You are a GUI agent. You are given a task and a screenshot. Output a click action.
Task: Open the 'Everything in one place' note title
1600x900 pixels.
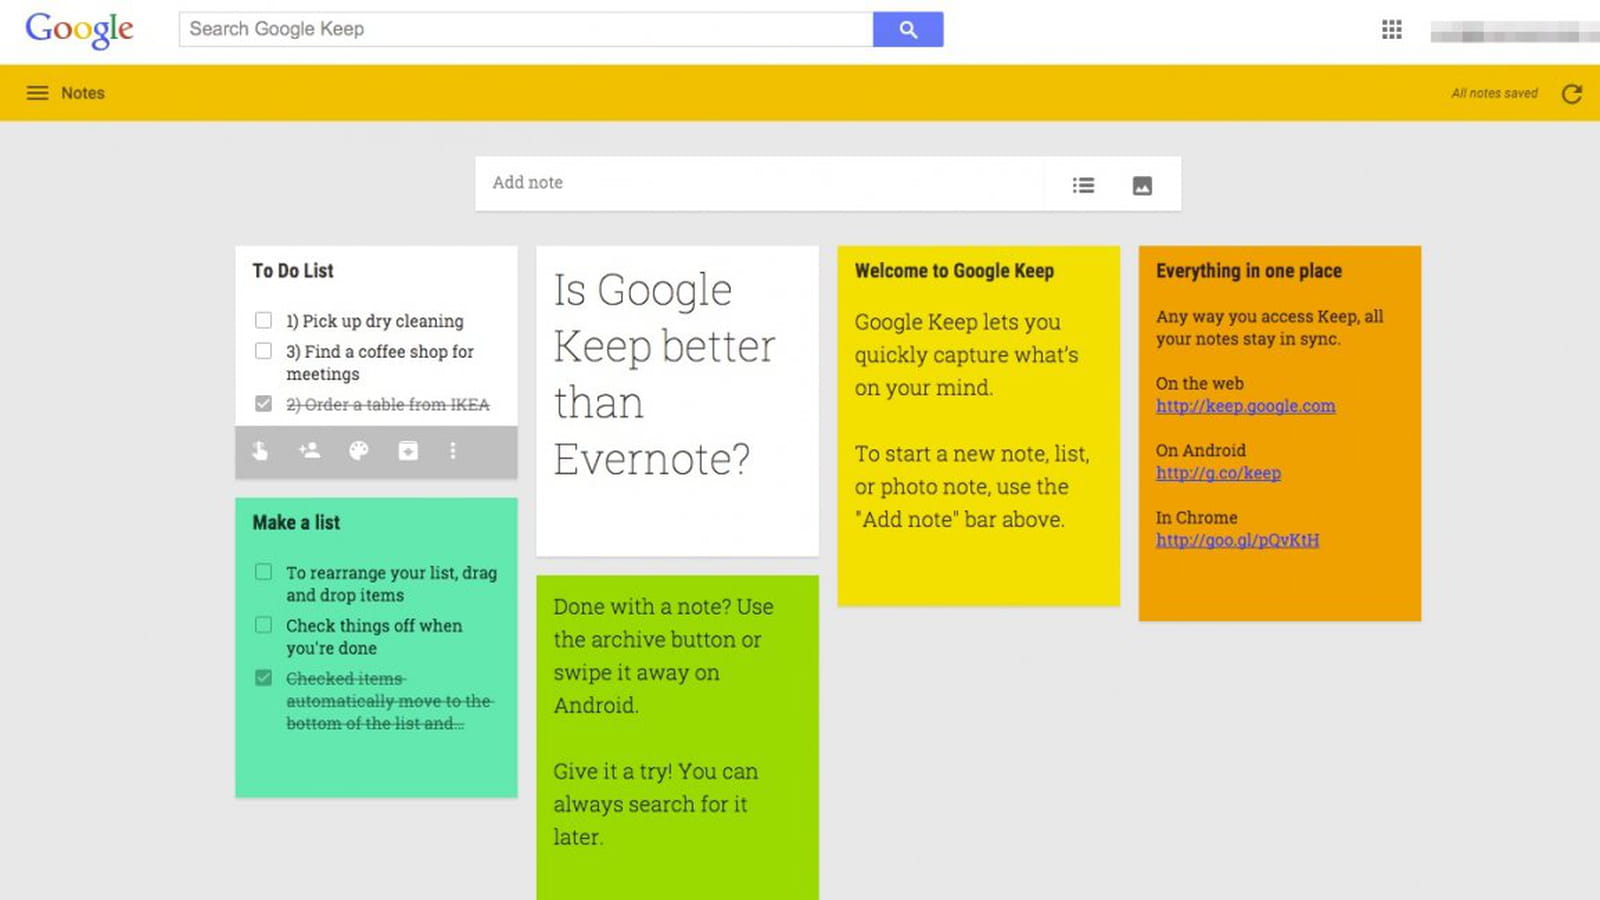(1249, 271)
